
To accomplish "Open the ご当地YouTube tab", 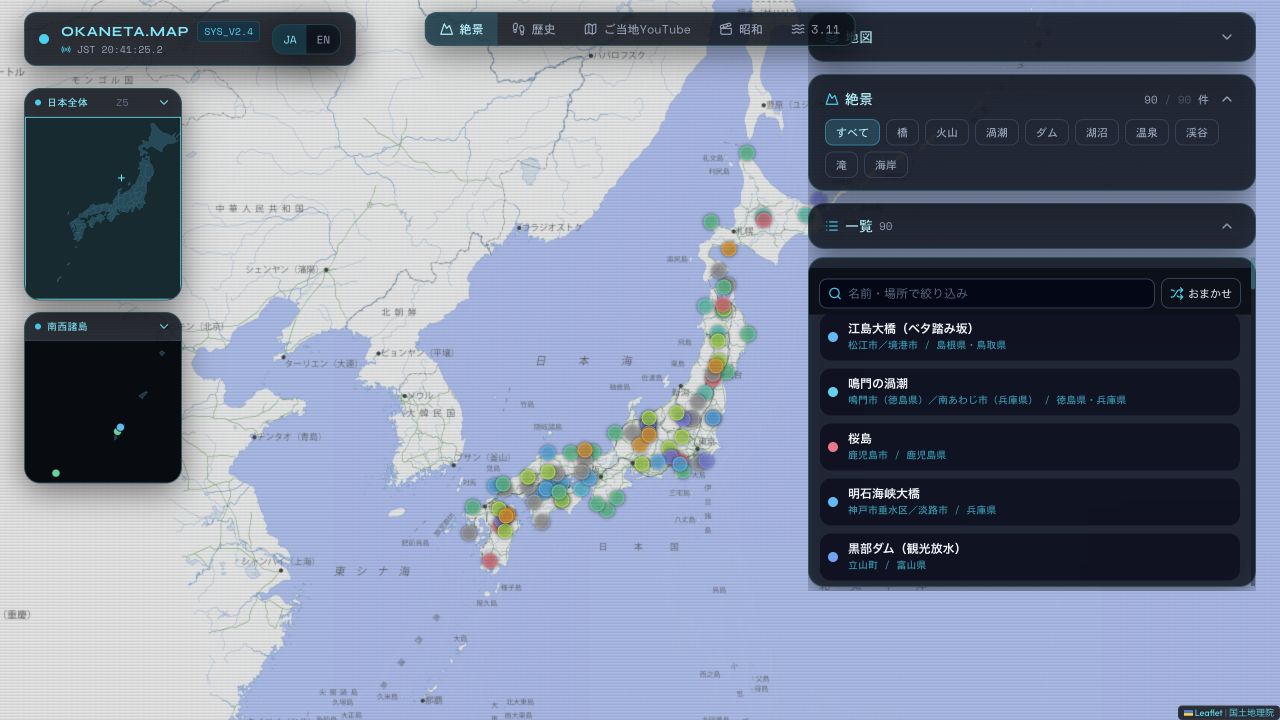I will pos(637,29).
